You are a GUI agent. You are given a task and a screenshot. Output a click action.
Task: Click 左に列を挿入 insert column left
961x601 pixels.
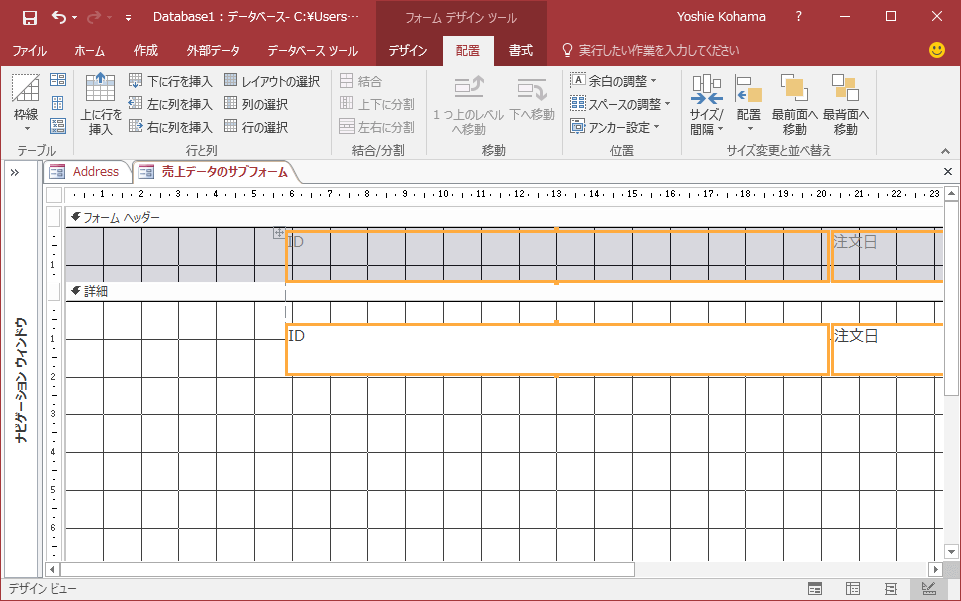tap(171, 104)
